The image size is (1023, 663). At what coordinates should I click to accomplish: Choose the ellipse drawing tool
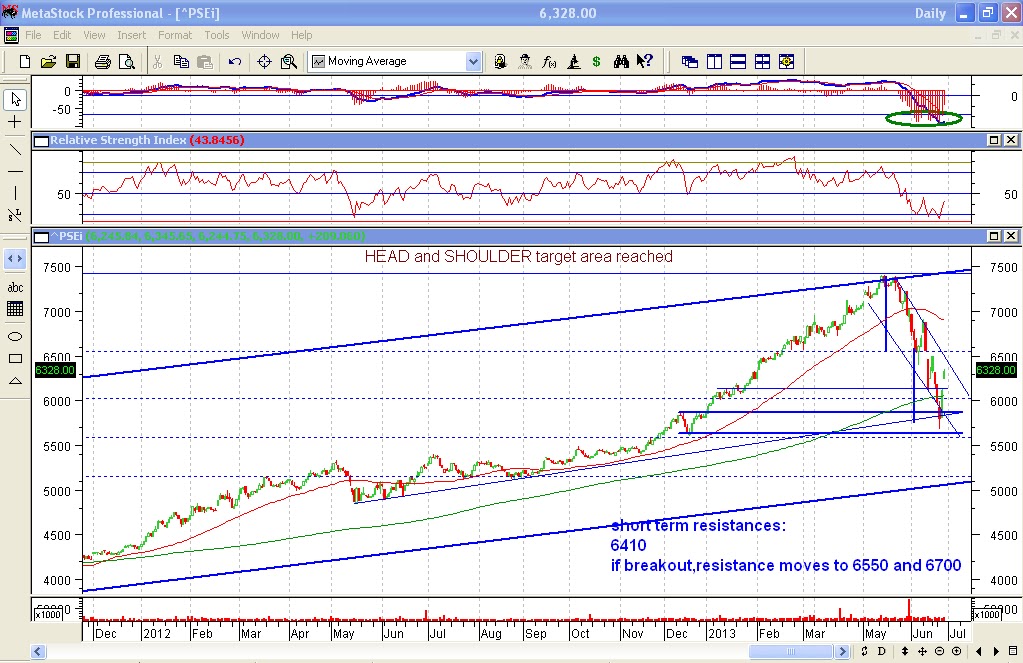tap(14, 337)
